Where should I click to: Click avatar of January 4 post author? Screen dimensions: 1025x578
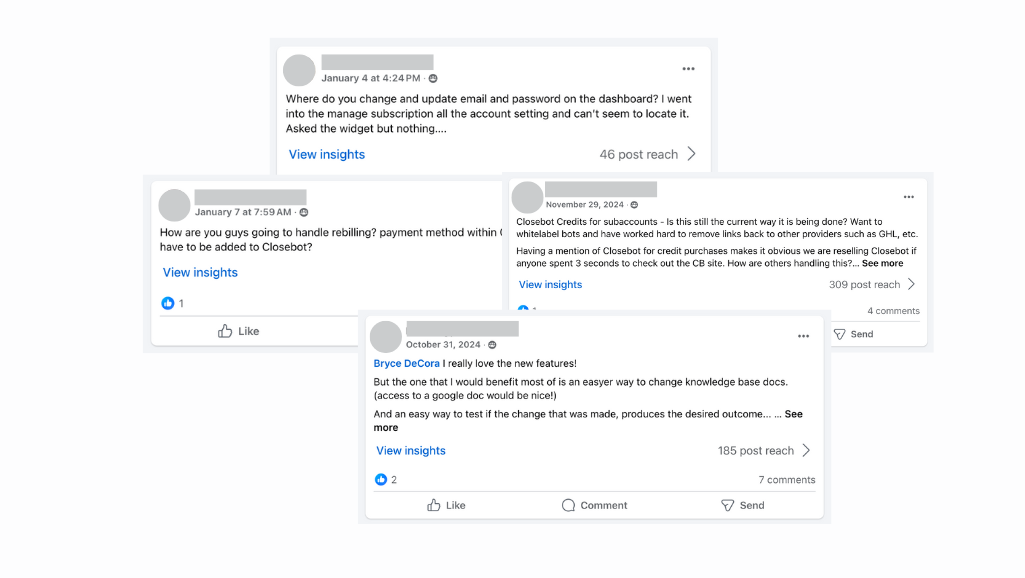[x=299, y=71]
